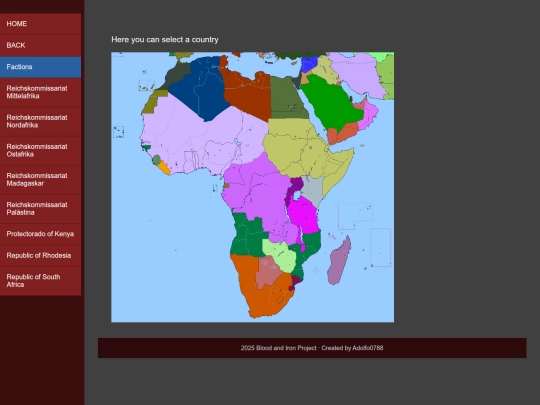Click the footer credit text by Adolfo0788
This screenshot has width=540, height=405.
tap(312, 348)
